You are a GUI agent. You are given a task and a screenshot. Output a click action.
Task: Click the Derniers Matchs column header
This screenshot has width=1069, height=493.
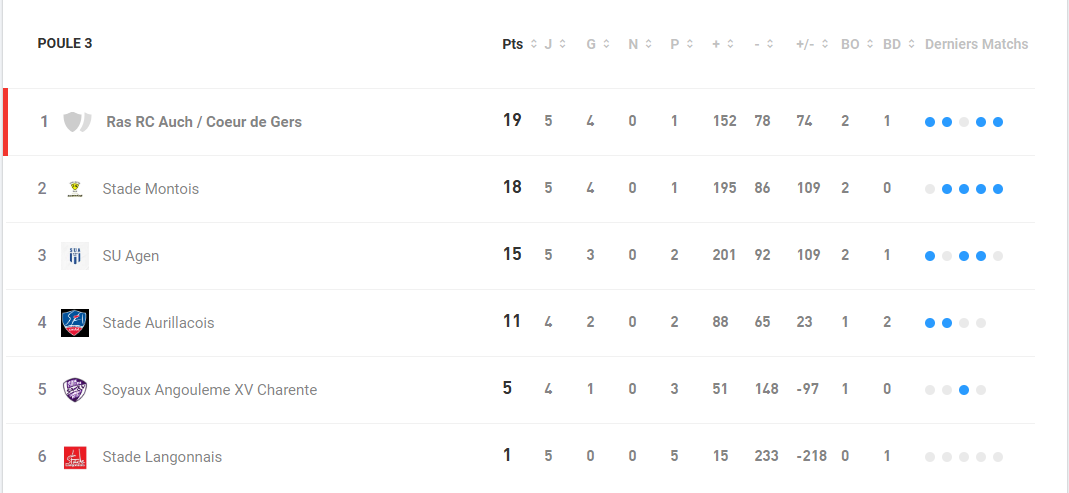[x=976, y=44]
